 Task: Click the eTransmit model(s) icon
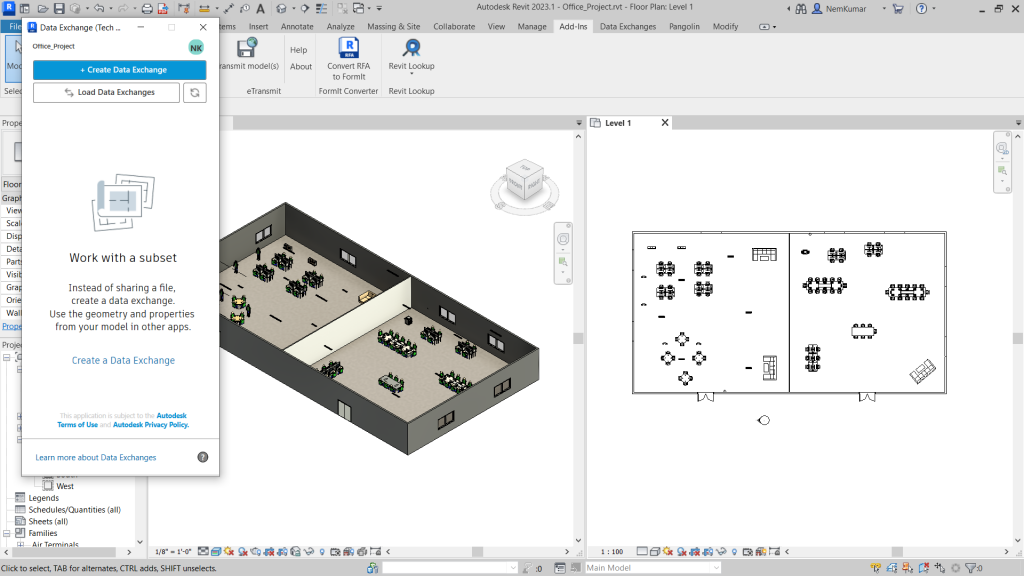coord(247,48)
